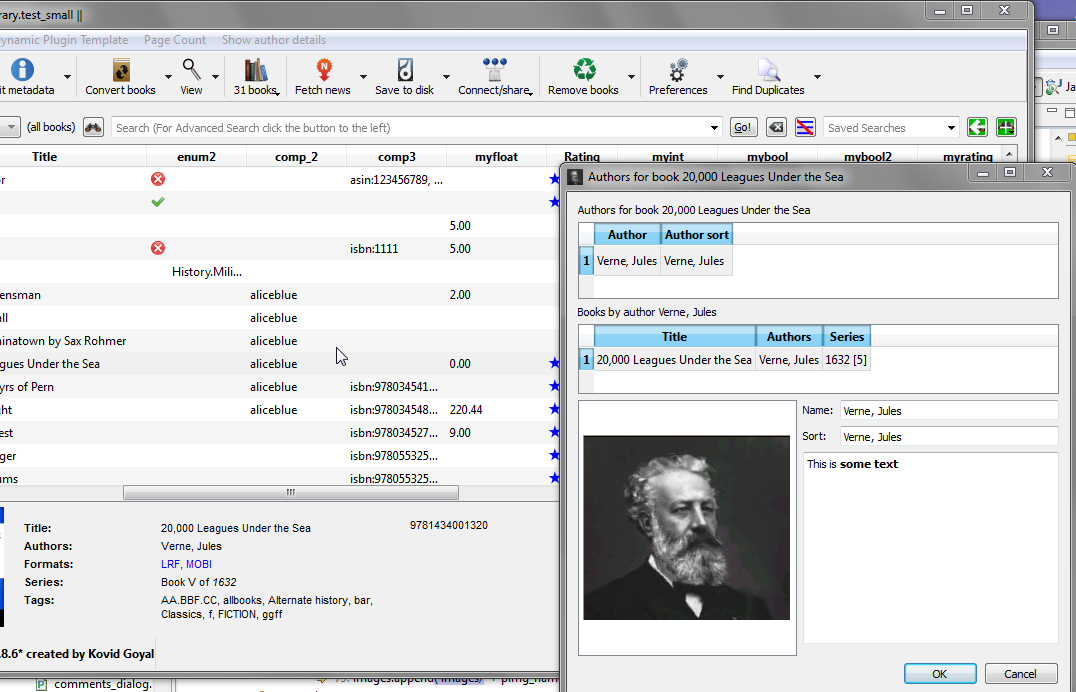Open the MOBI format link

[199, 564]
